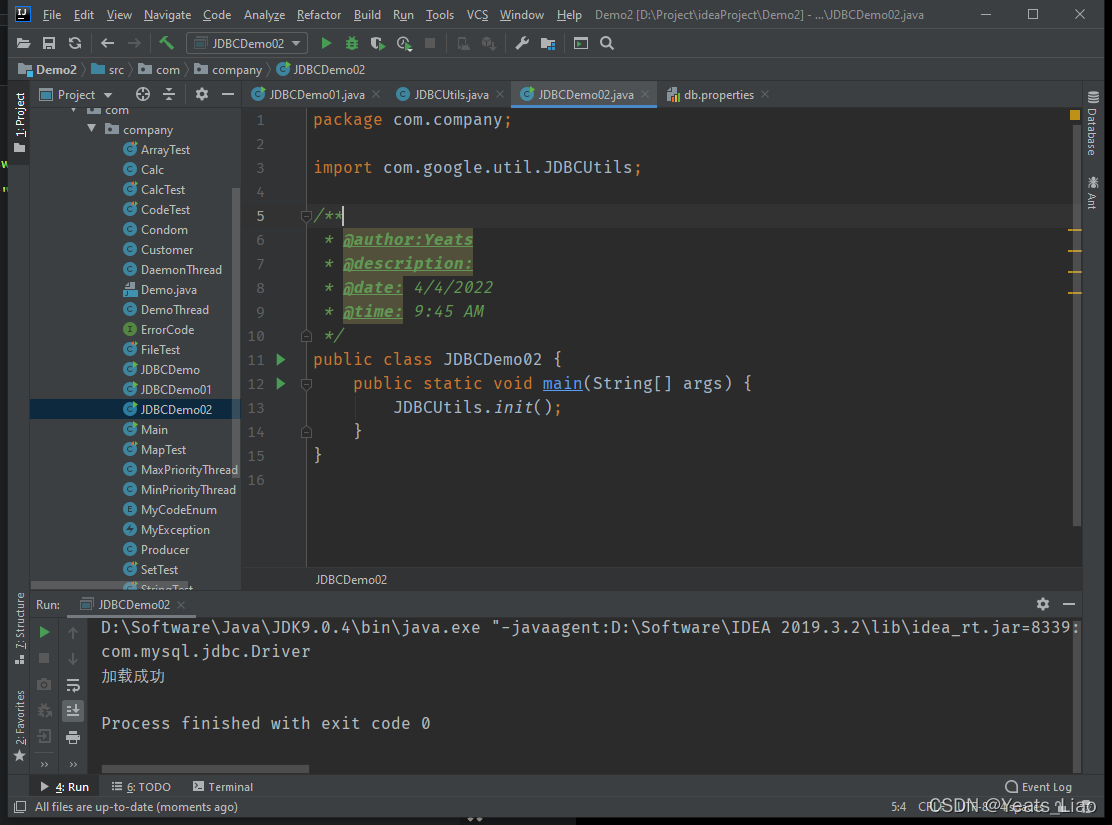
Task: Build the project with the hammer icon
Action: [166, 43]
